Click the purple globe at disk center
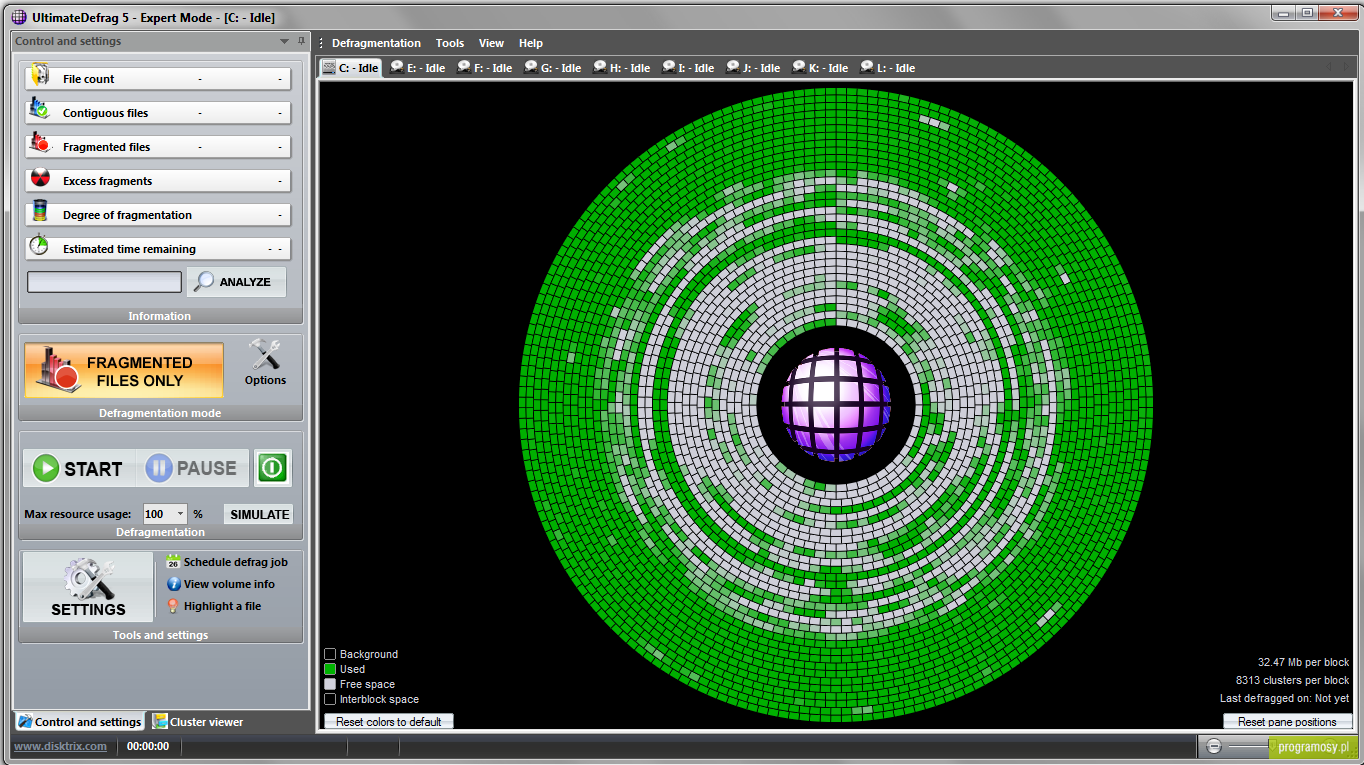 coord(836,404)
